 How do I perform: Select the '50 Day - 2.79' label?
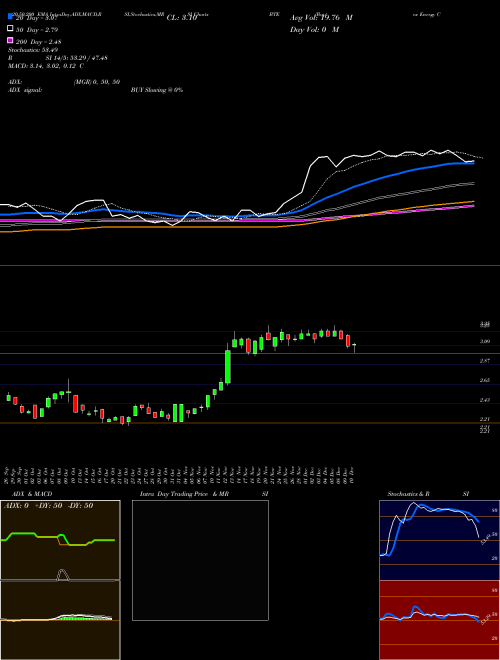click(x=37, y=30)
